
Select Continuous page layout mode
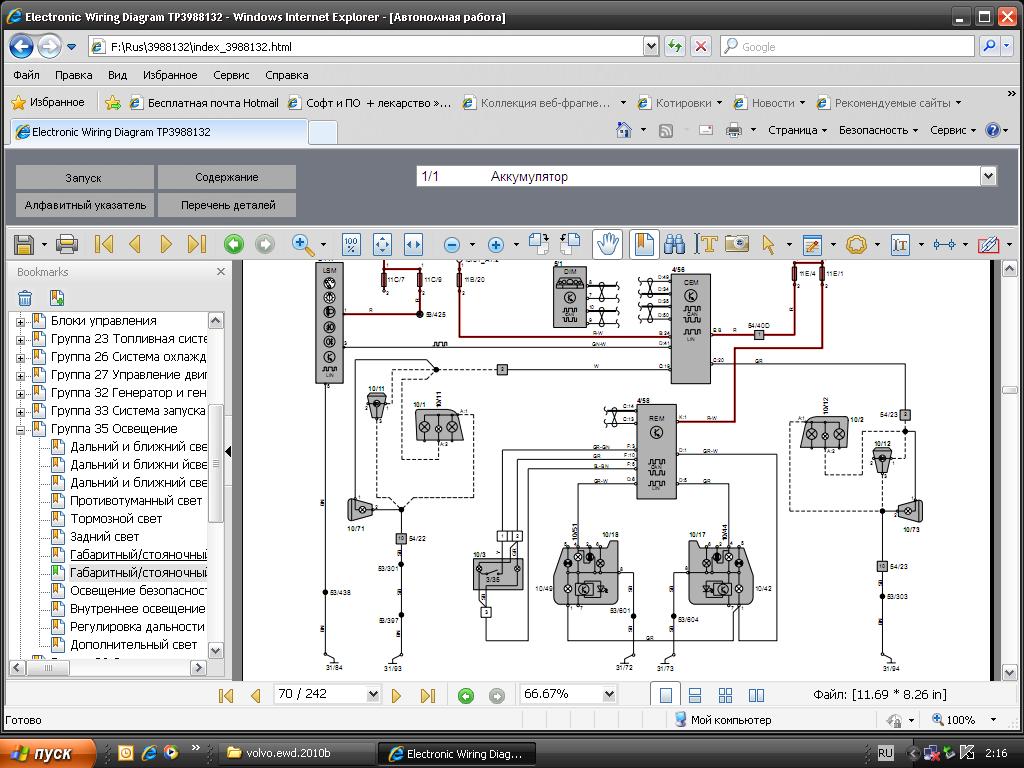[695, 695]
